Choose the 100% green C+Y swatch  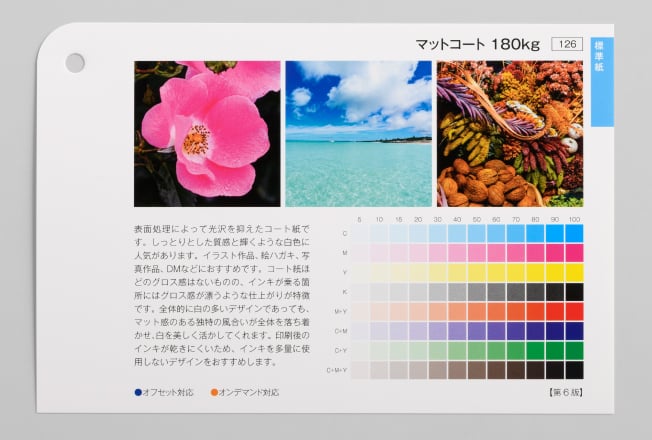[x=573, y=350]
